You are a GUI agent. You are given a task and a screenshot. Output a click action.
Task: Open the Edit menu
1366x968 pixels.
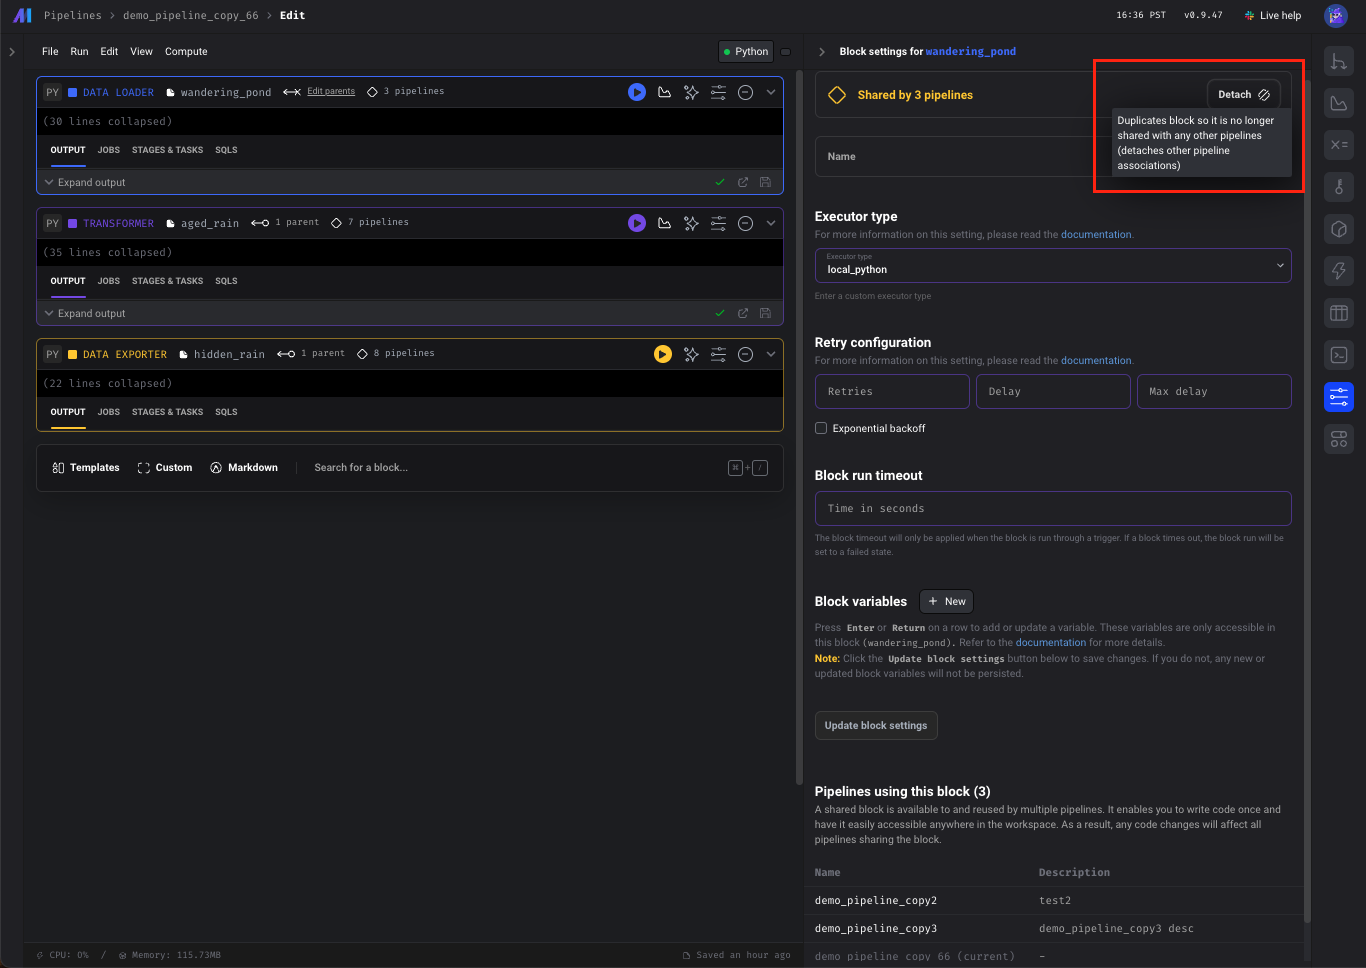pos(109,52)
